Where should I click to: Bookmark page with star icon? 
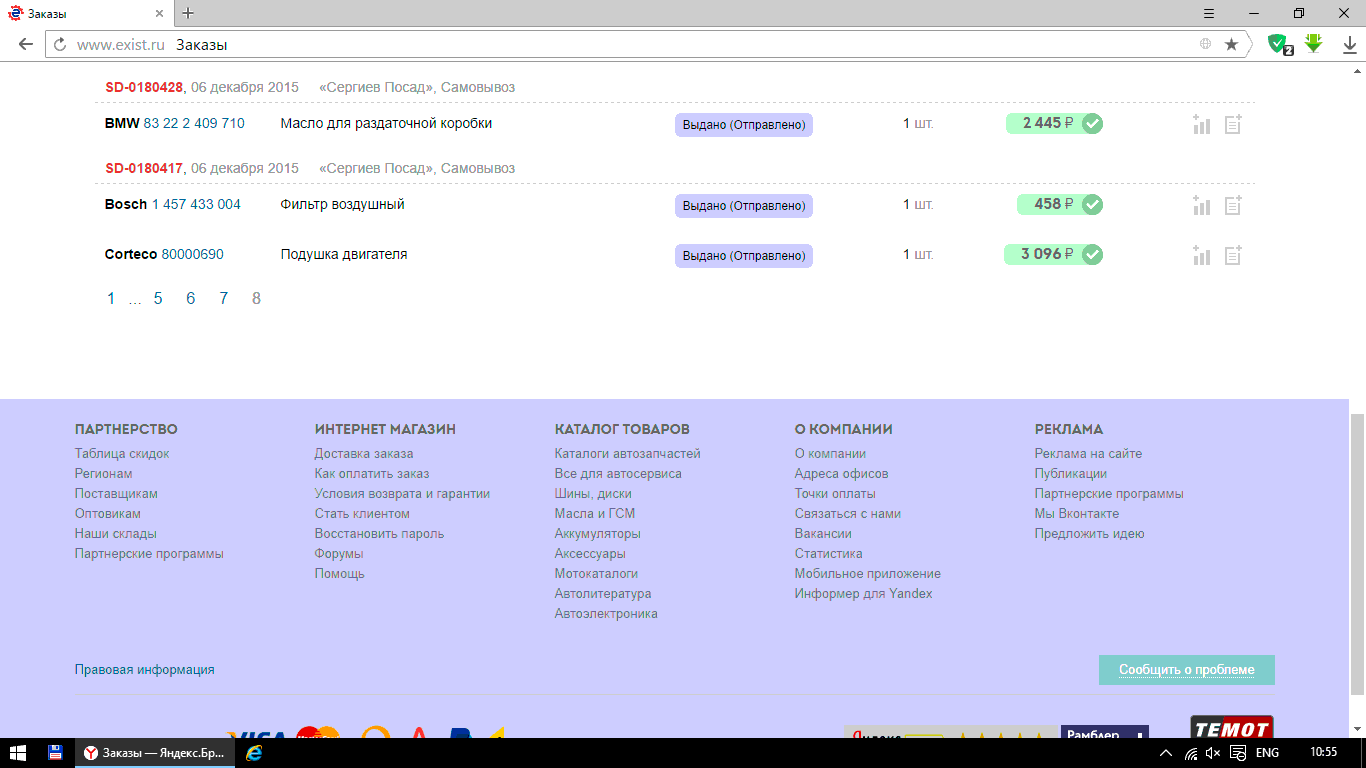(1231, 44)
